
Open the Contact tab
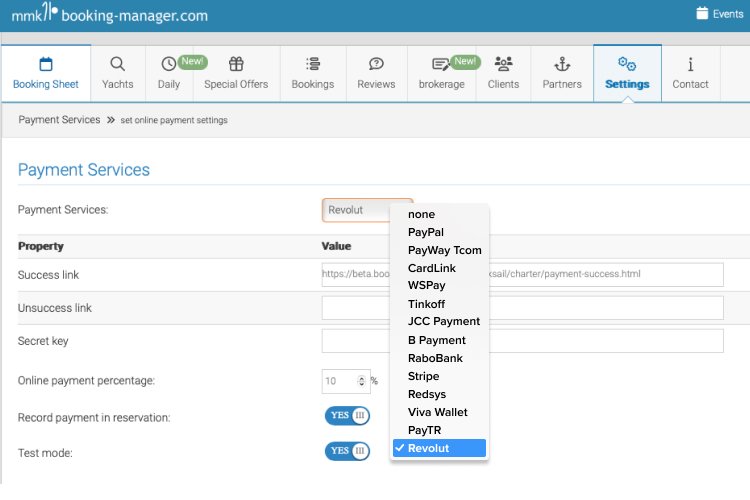coord(690,73)
